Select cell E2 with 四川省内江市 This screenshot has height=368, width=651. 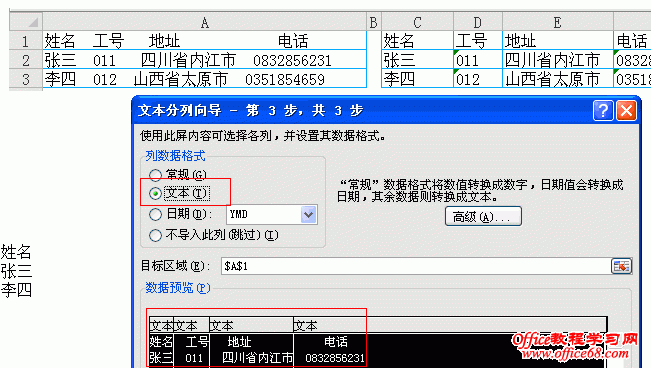point(558,60)
